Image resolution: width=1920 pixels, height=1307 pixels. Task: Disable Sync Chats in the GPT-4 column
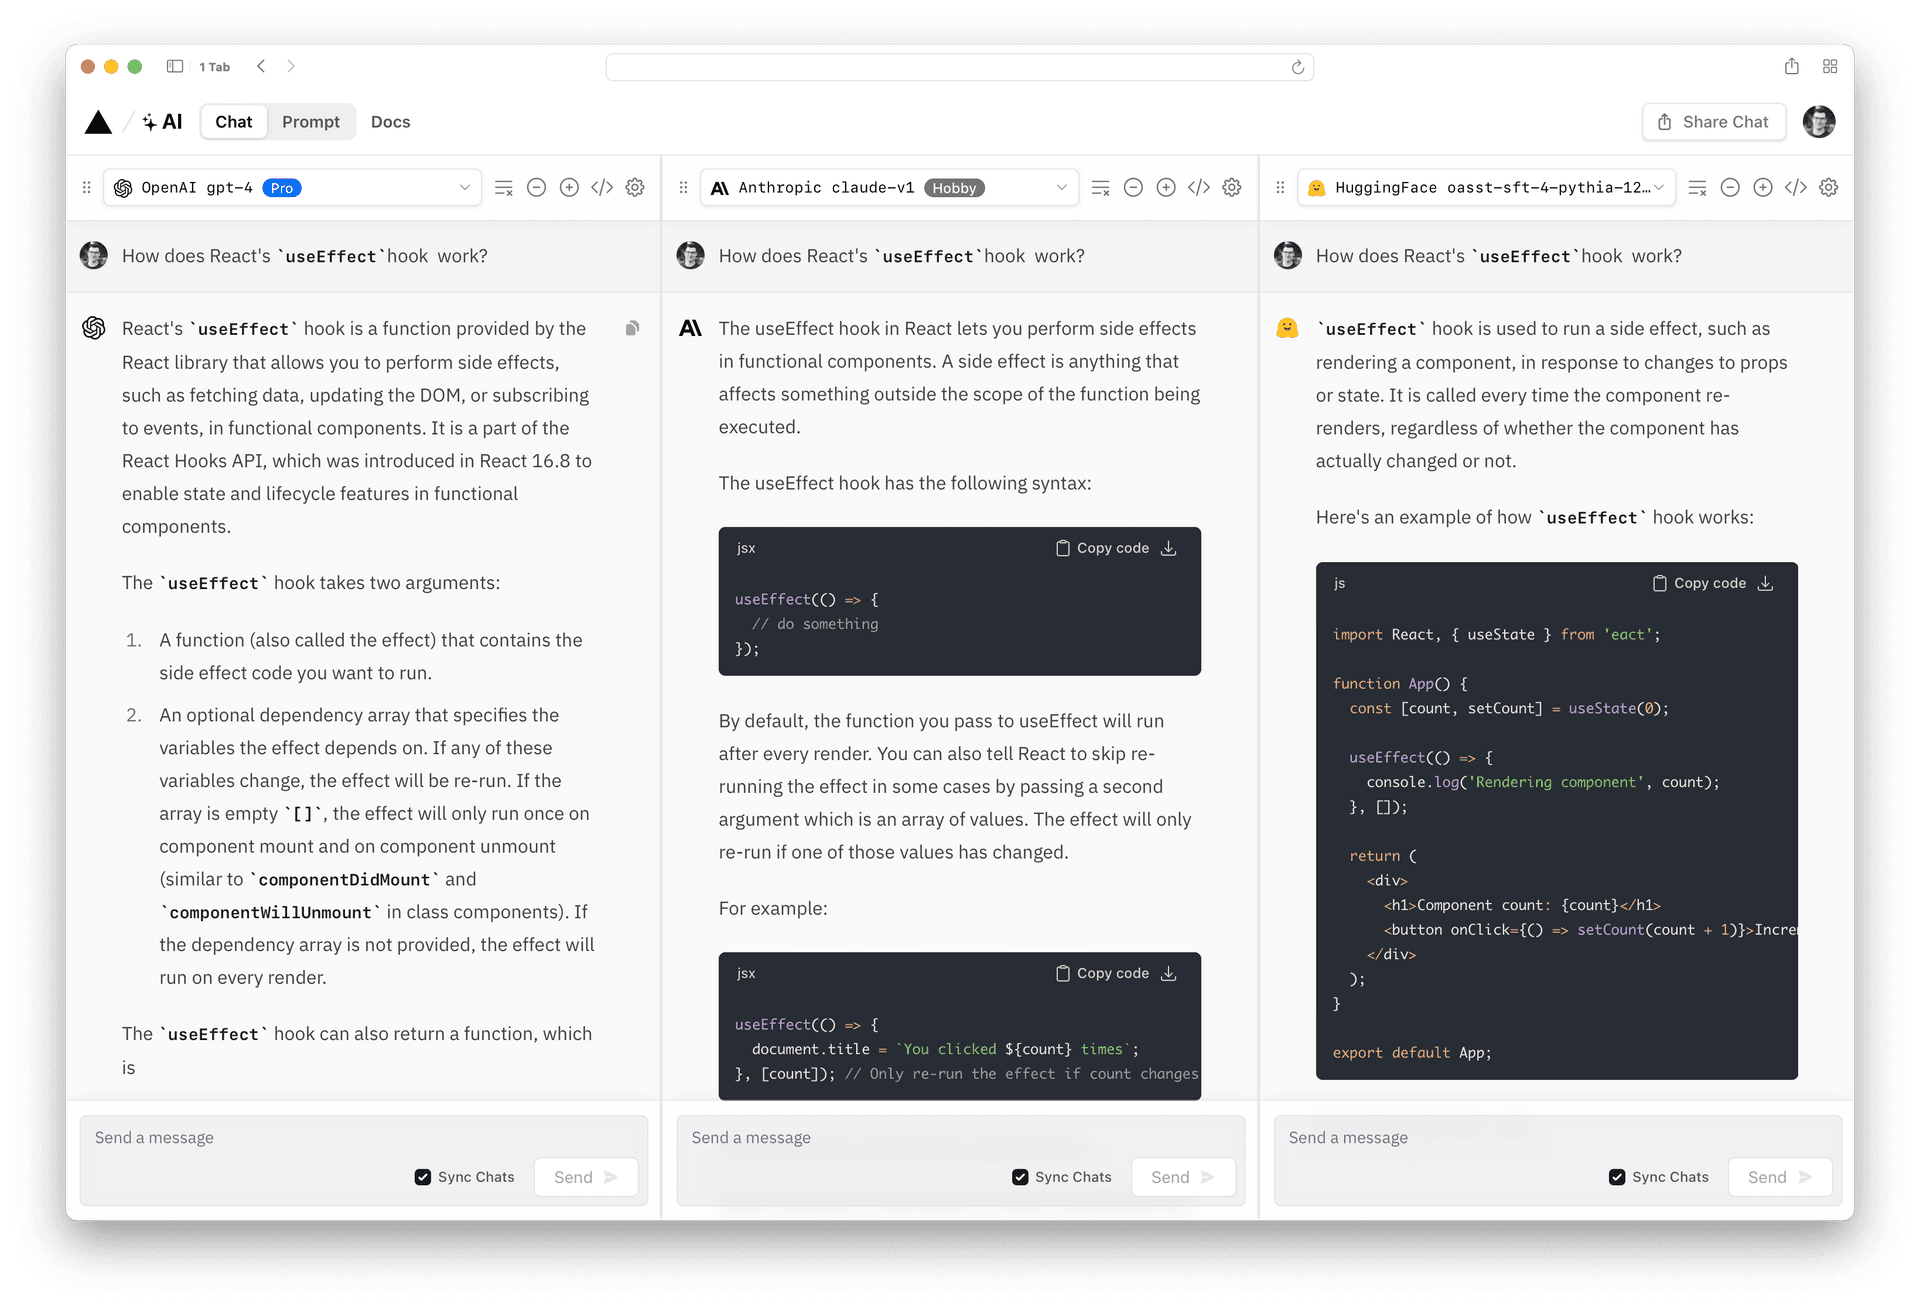tap(422, 1177)
